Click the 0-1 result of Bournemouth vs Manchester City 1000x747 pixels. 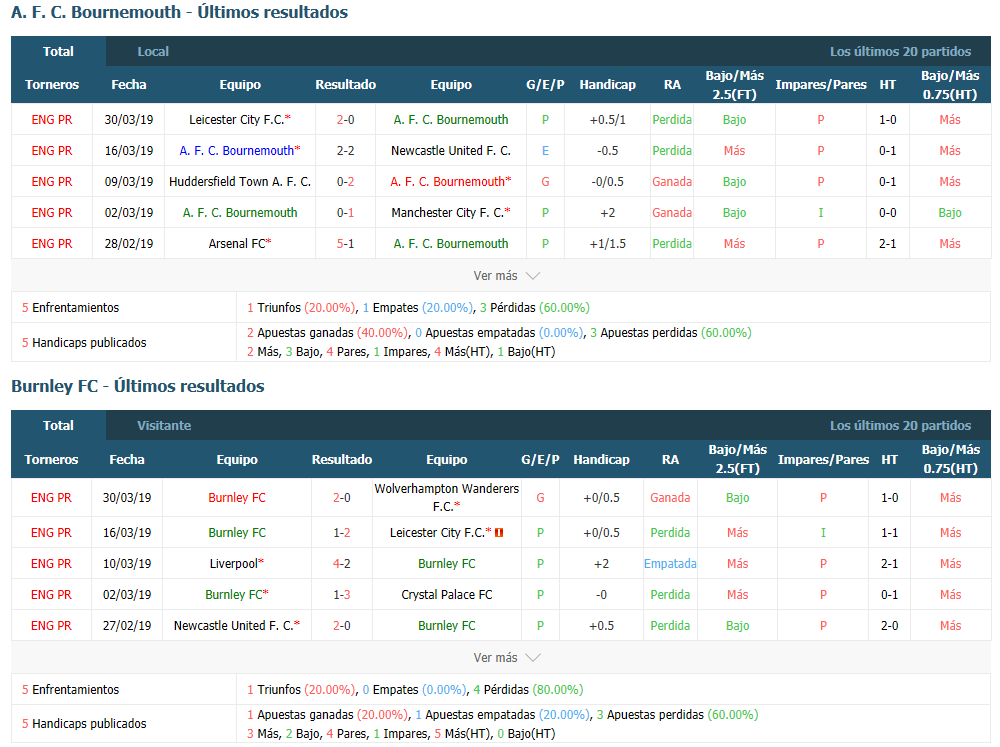(346, 213)
